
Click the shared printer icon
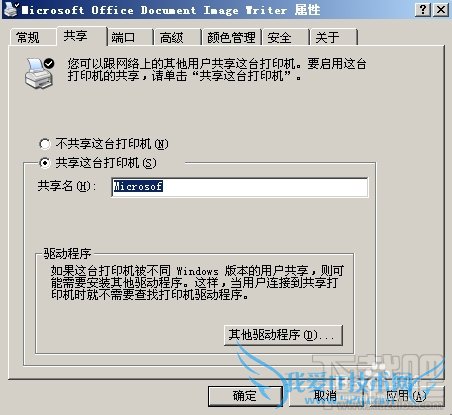[x=40, y=73]
